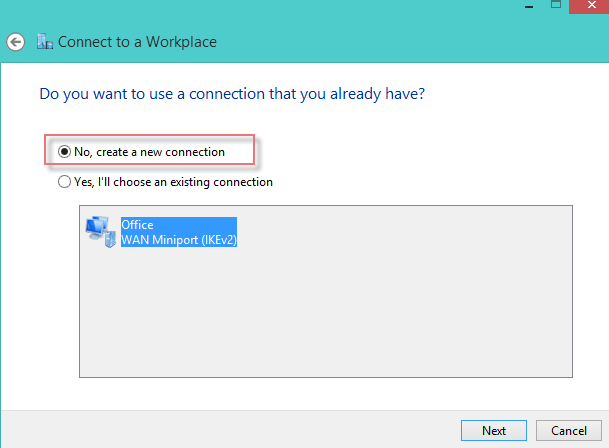
Task: Select the 'No, create a new connection' radio button
Action: click(64, 152)
